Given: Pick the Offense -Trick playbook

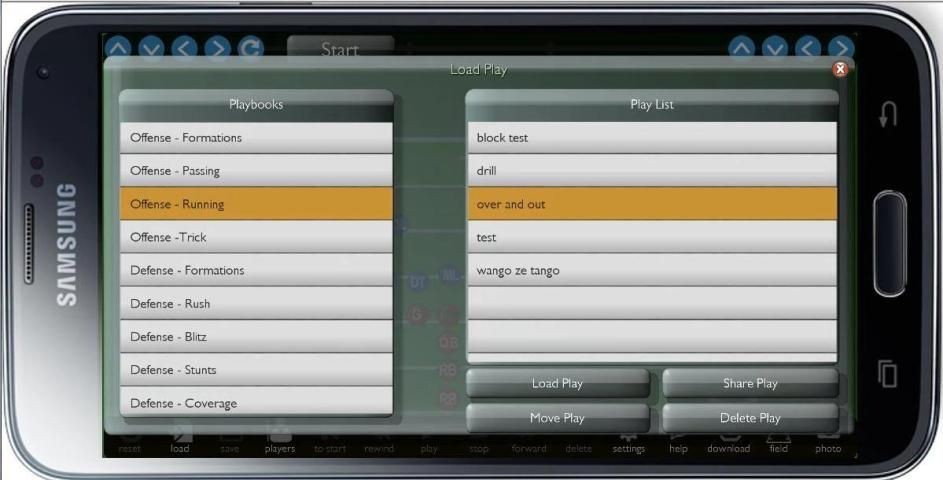Looking at the screenshot, I should coord(256,237).
